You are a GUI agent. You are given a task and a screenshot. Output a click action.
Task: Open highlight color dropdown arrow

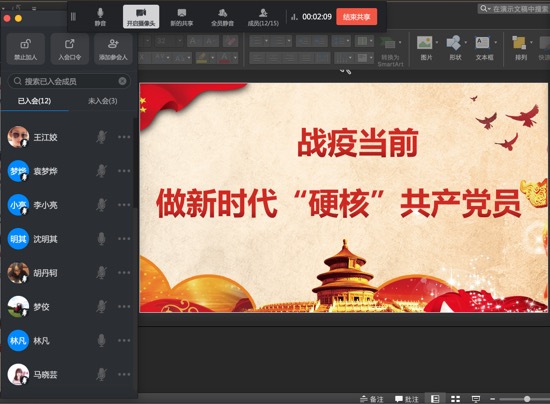(x=213, y=57)
